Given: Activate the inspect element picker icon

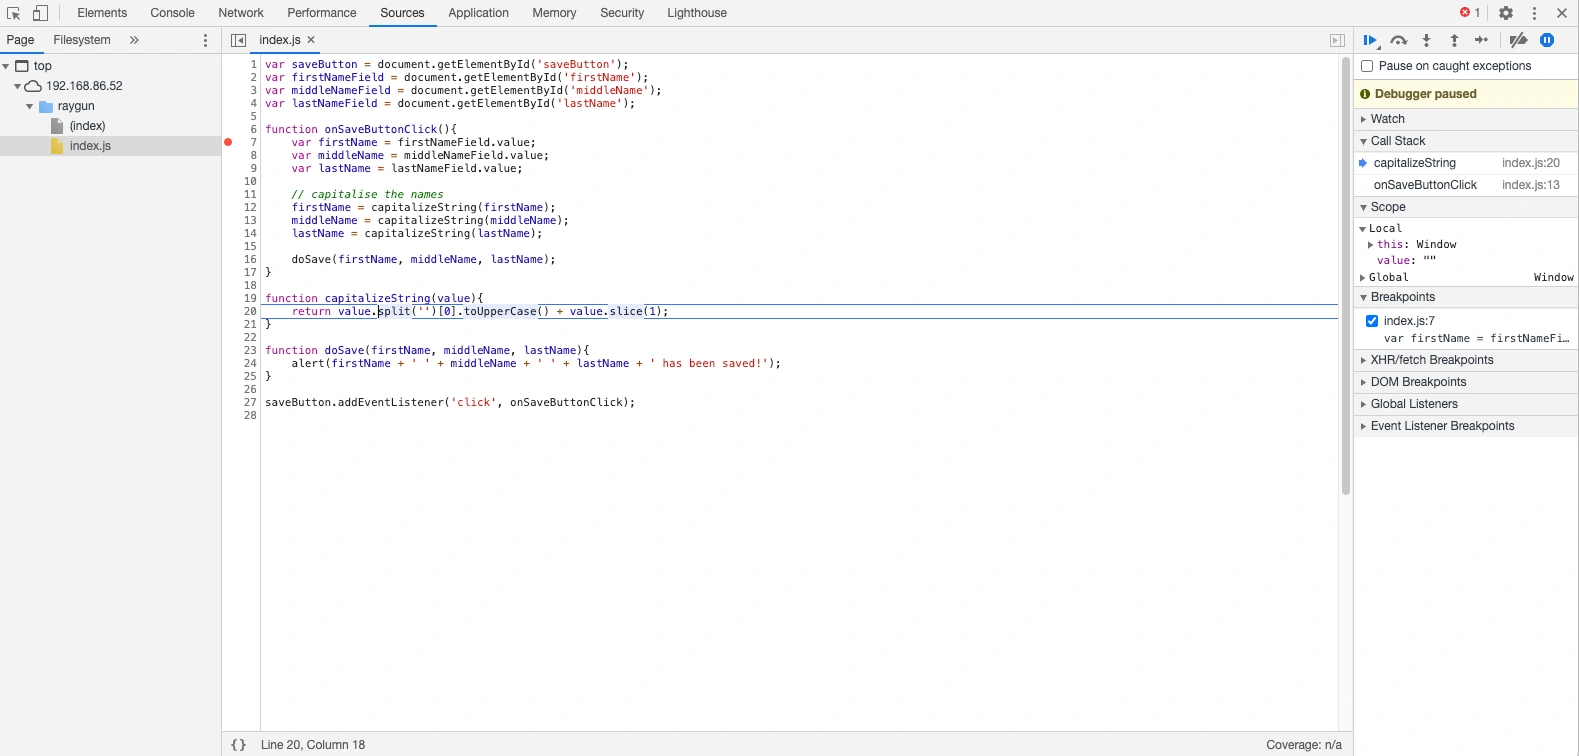Looking at the screenshot, I should [14, 13].
